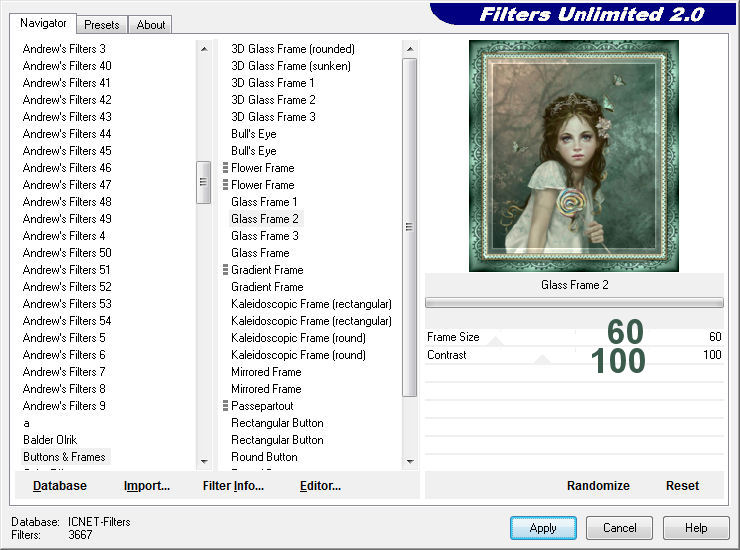
Task: Select Glass Frame 3 filter
Action: click(x=265, y=236)
